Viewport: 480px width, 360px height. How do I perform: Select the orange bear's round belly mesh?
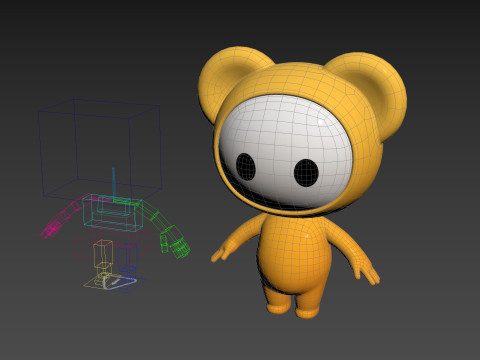pos(296,254)
